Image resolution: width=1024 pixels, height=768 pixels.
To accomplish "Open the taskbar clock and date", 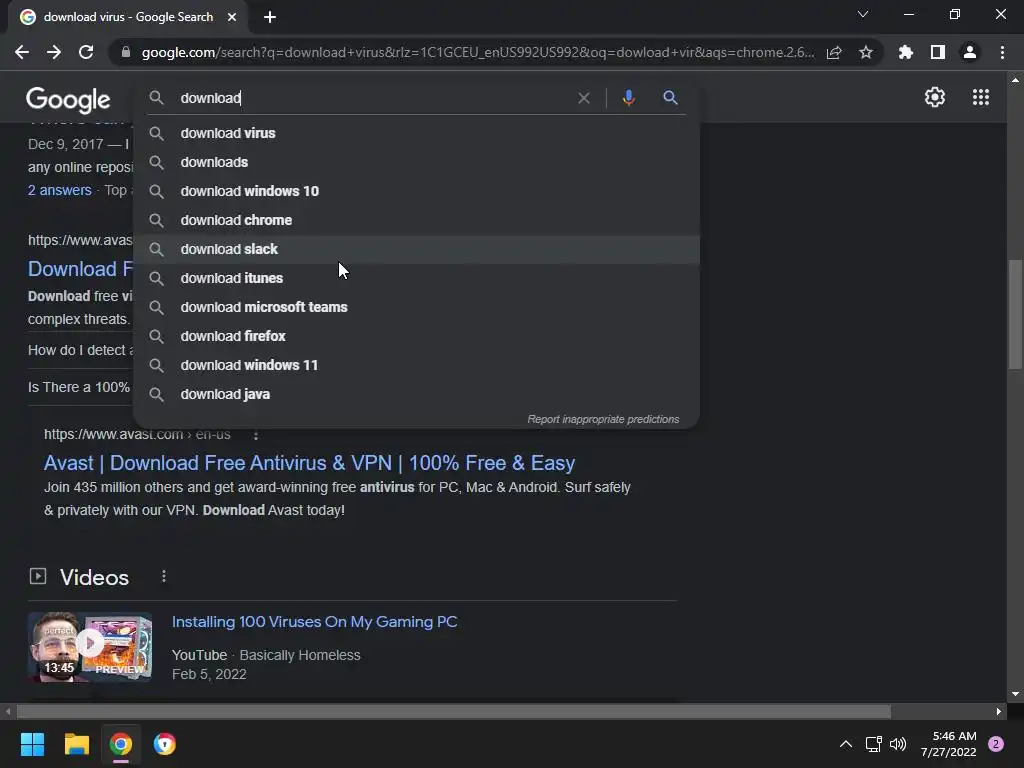I will point(948,744).
